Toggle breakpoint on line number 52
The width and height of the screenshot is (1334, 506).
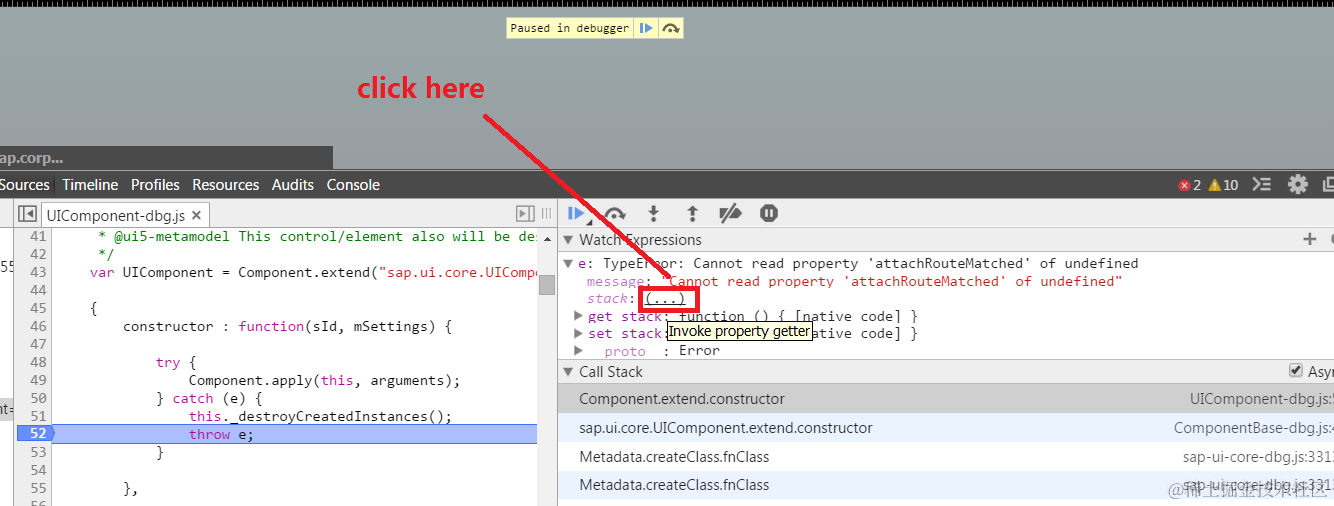(x=38, y=434)
